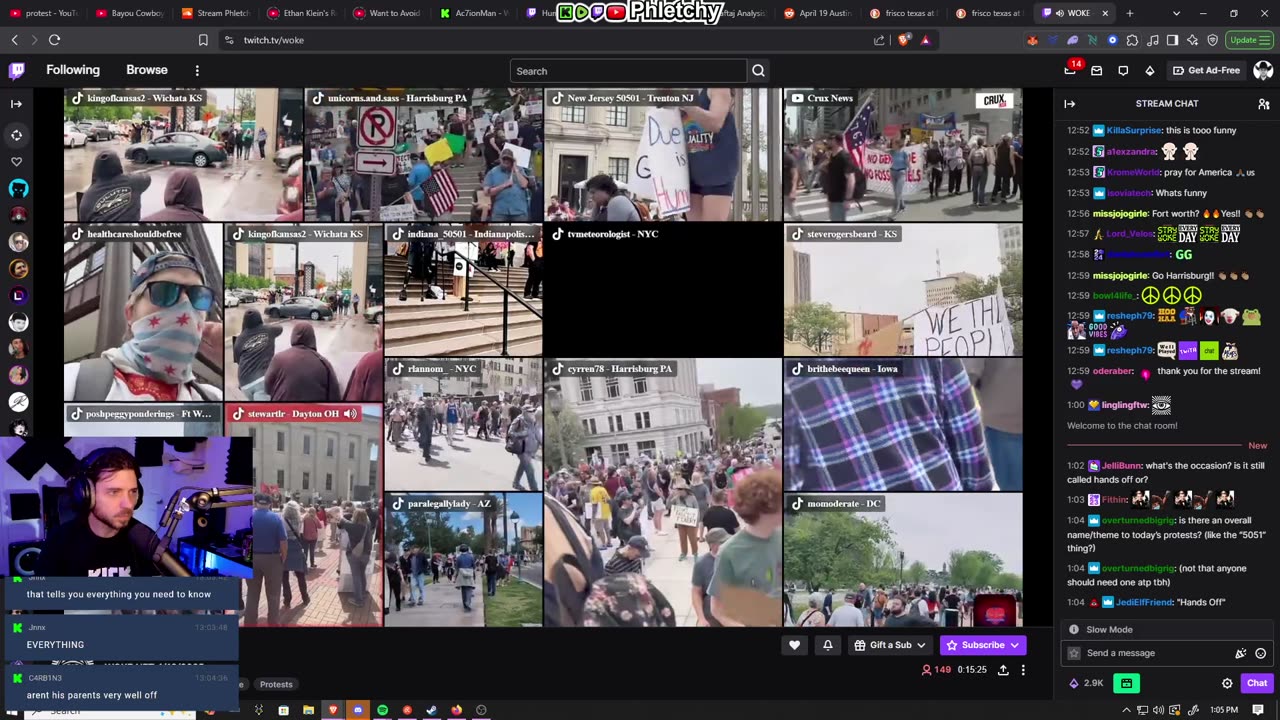This screenshot has width=1280, height=720.
Task: Collapse the Stream Chat panel
Action: (1069, 104)
